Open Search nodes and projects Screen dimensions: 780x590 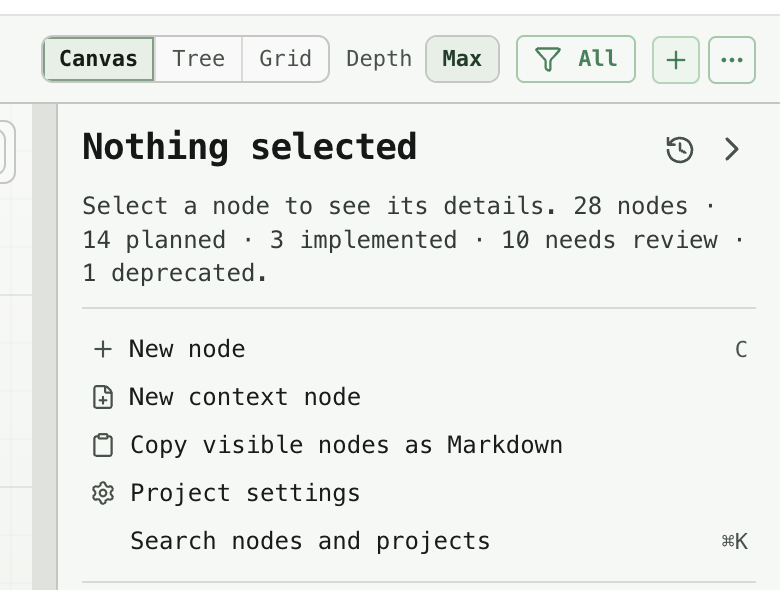419,541
